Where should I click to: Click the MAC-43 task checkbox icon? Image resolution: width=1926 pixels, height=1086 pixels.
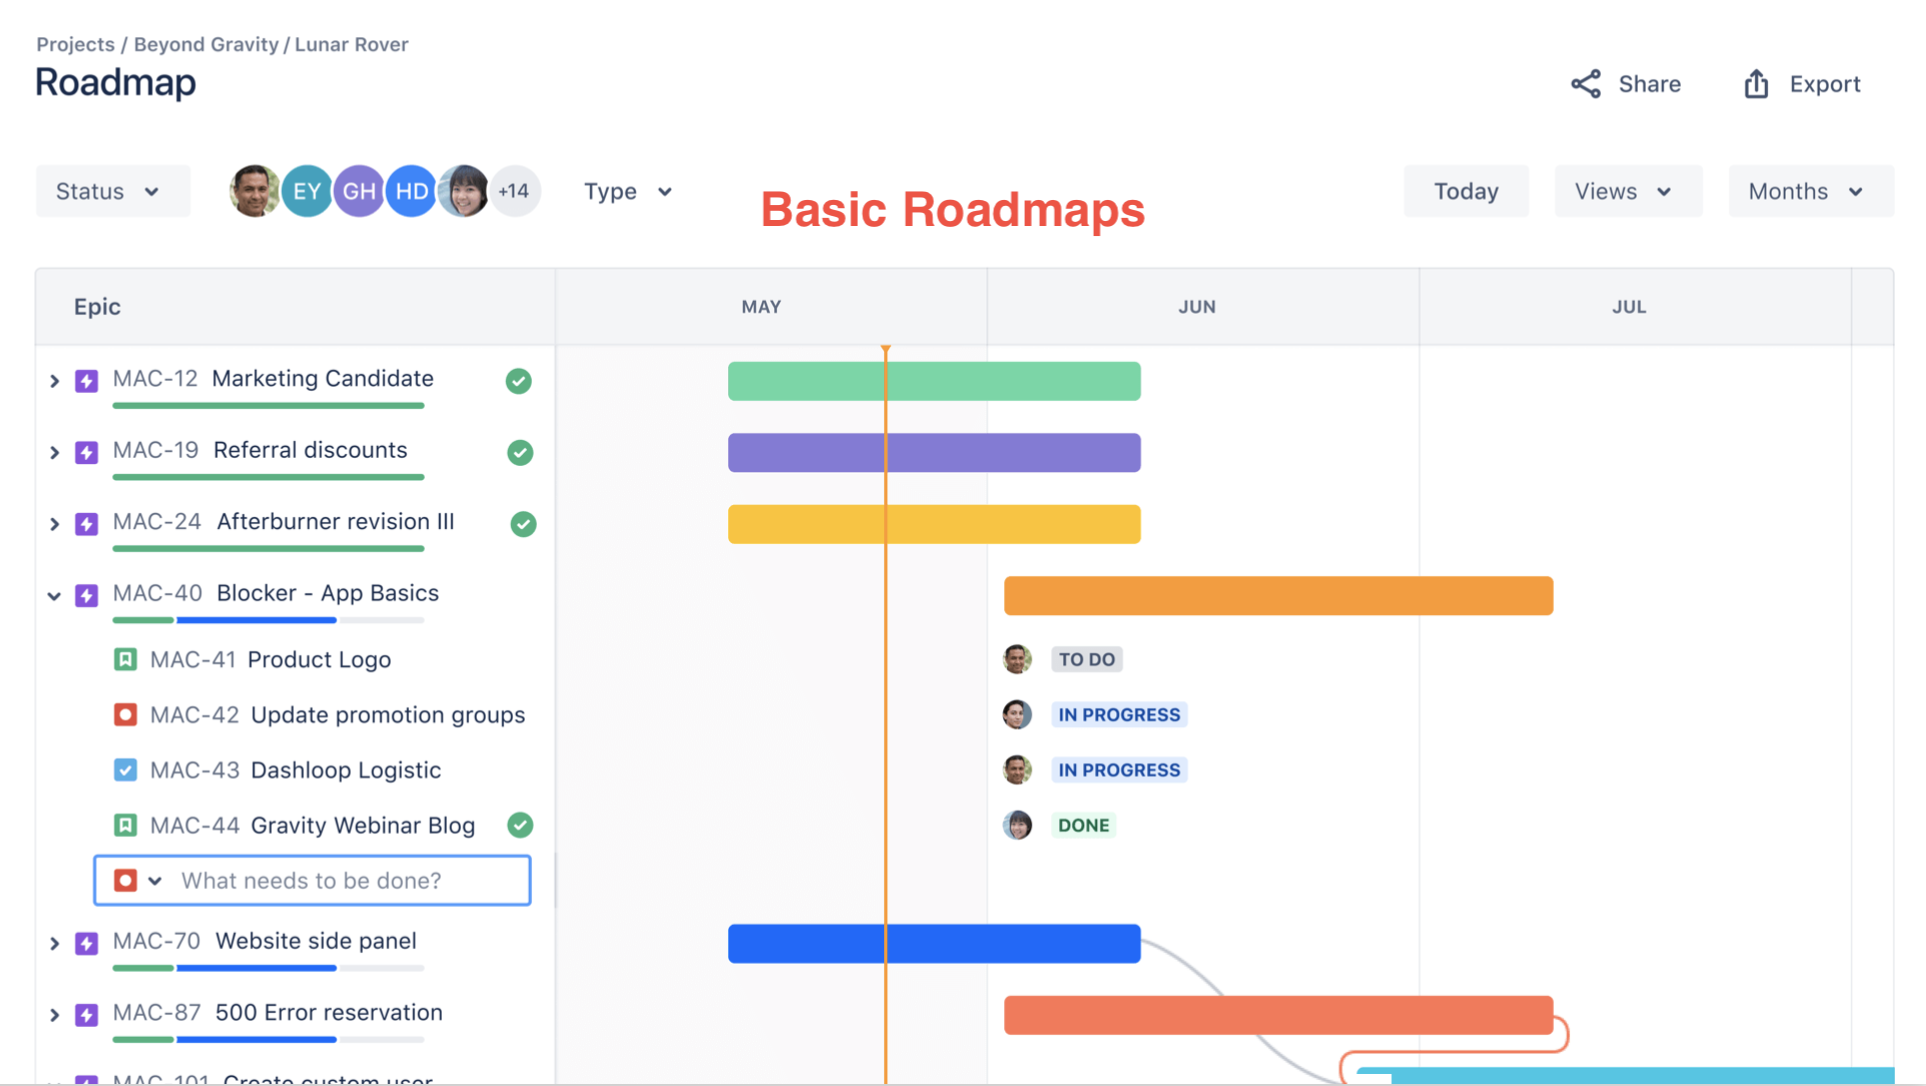tap(125, 770)
